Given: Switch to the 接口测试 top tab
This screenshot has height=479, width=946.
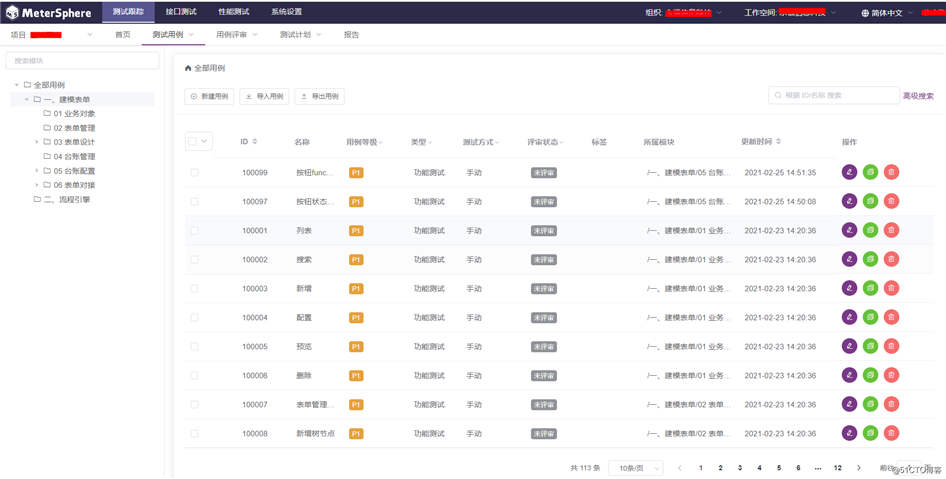Looking at the screenshot, I should [181, 12].
